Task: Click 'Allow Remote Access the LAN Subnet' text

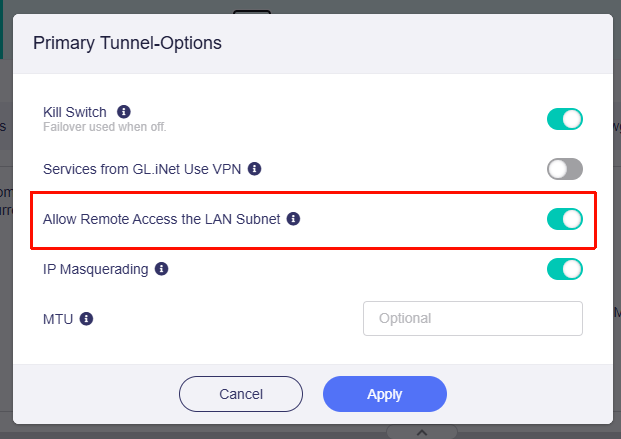Action: point(163,218)
